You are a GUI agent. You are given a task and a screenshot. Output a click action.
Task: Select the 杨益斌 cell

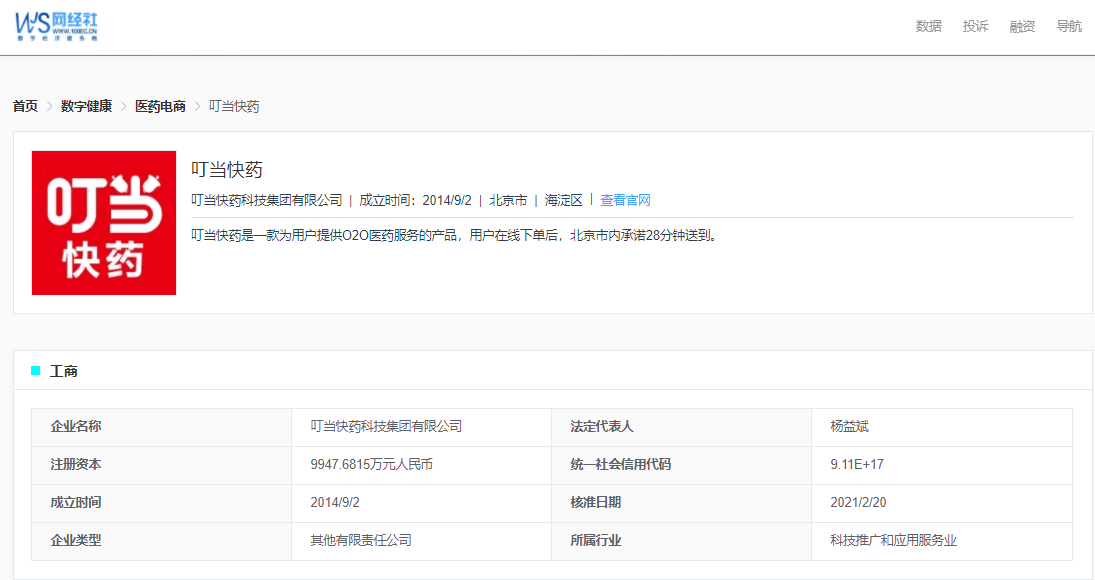942,426
